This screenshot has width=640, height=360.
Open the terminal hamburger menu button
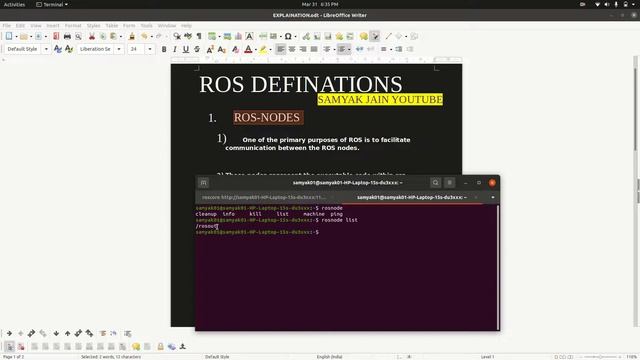coord(449,182)
